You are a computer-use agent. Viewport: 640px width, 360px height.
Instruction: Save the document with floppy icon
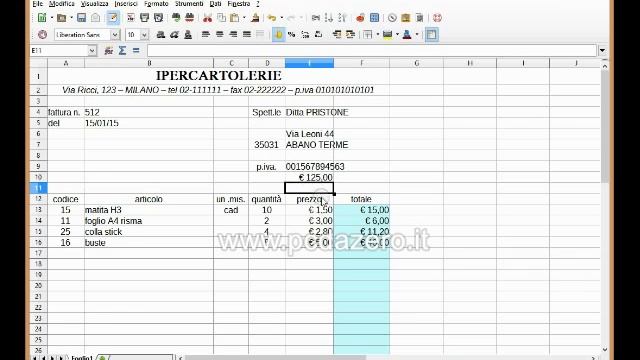[81, 18]
